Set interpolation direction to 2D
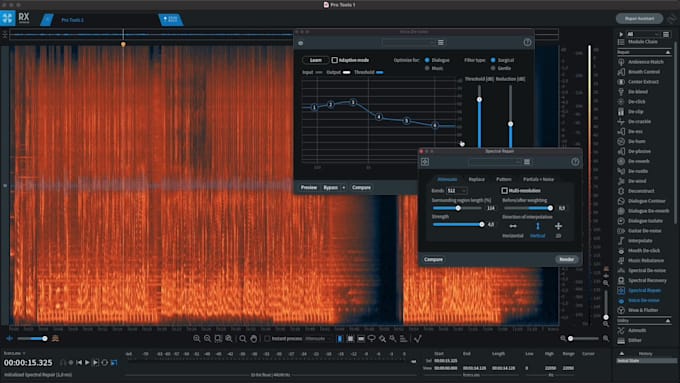Screen dimensions: 680x383 coord(558,226)
